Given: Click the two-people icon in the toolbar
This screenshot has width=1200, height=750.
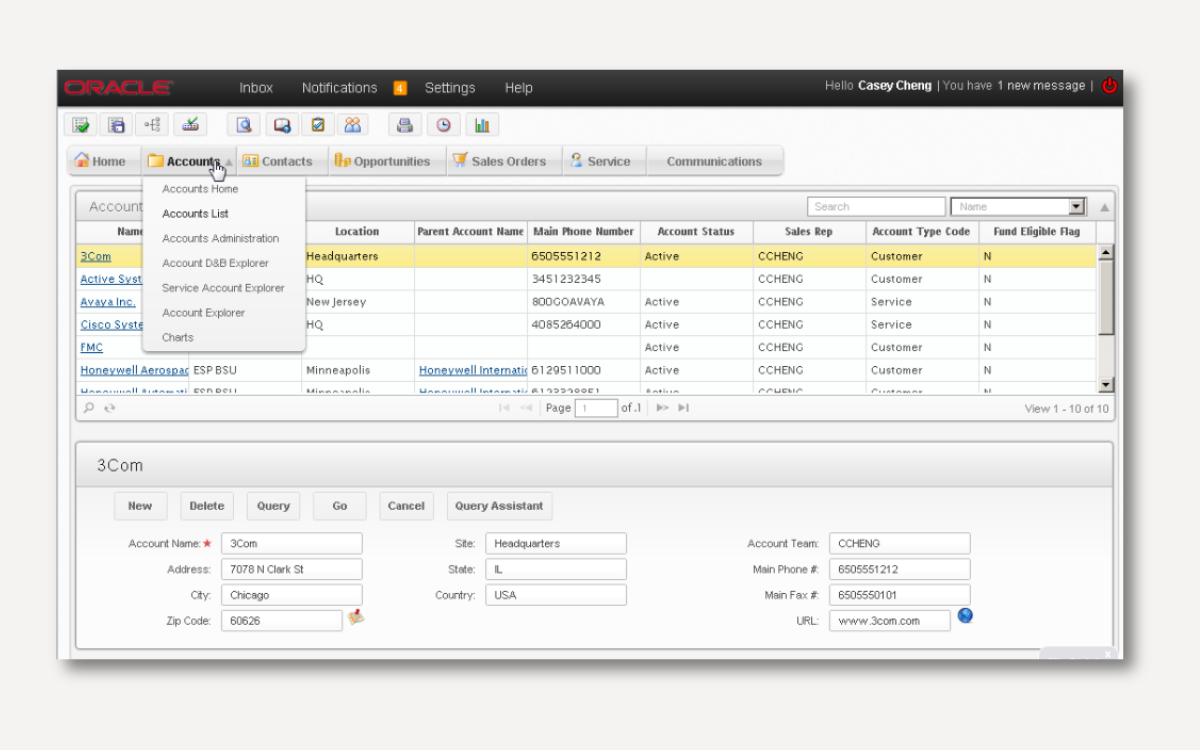Looking at the screenshot, I should click(x=352, y=125).
